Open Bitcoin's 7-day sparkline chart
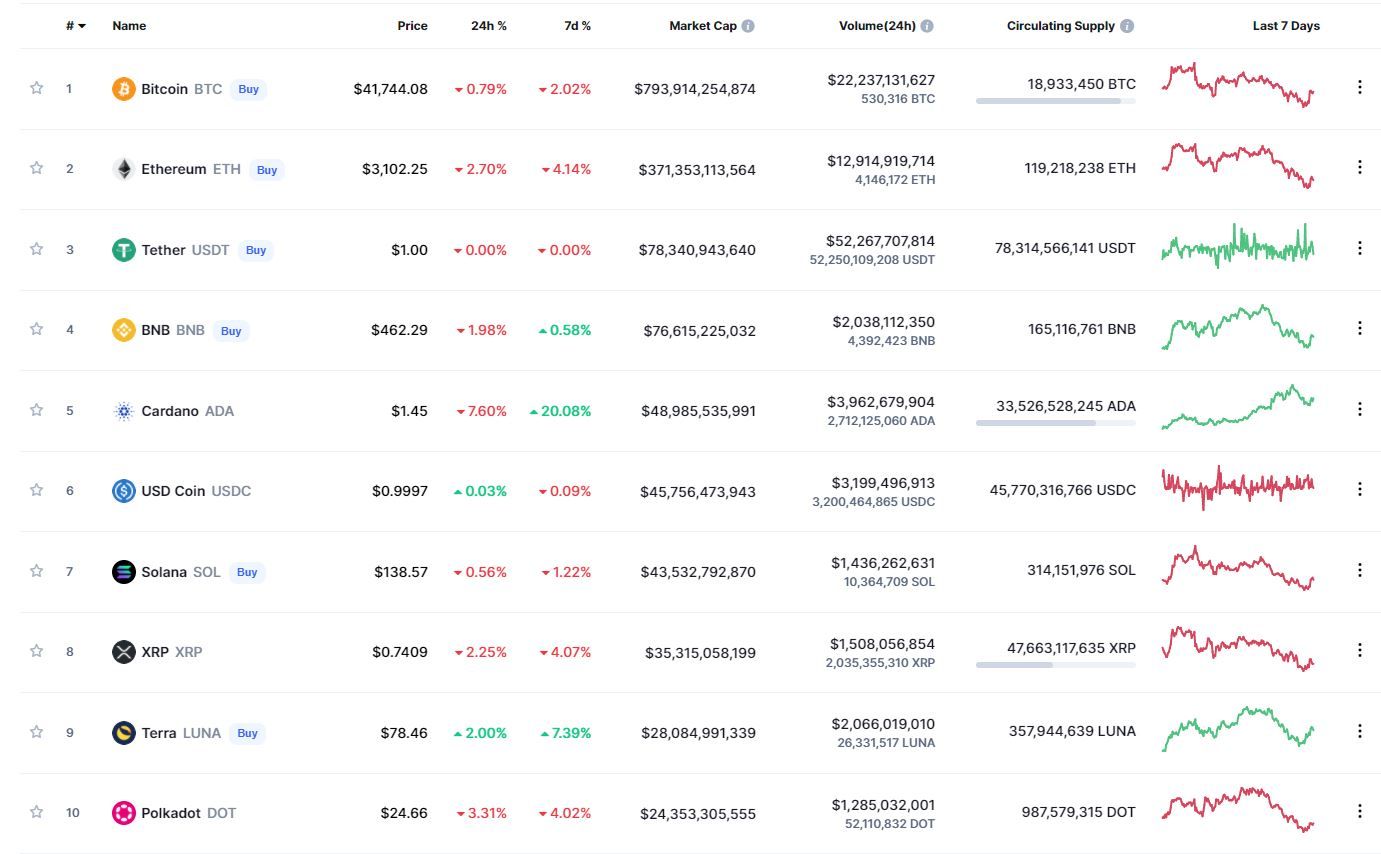Screen dimensions: 1381x854 tap(1238, 85)
